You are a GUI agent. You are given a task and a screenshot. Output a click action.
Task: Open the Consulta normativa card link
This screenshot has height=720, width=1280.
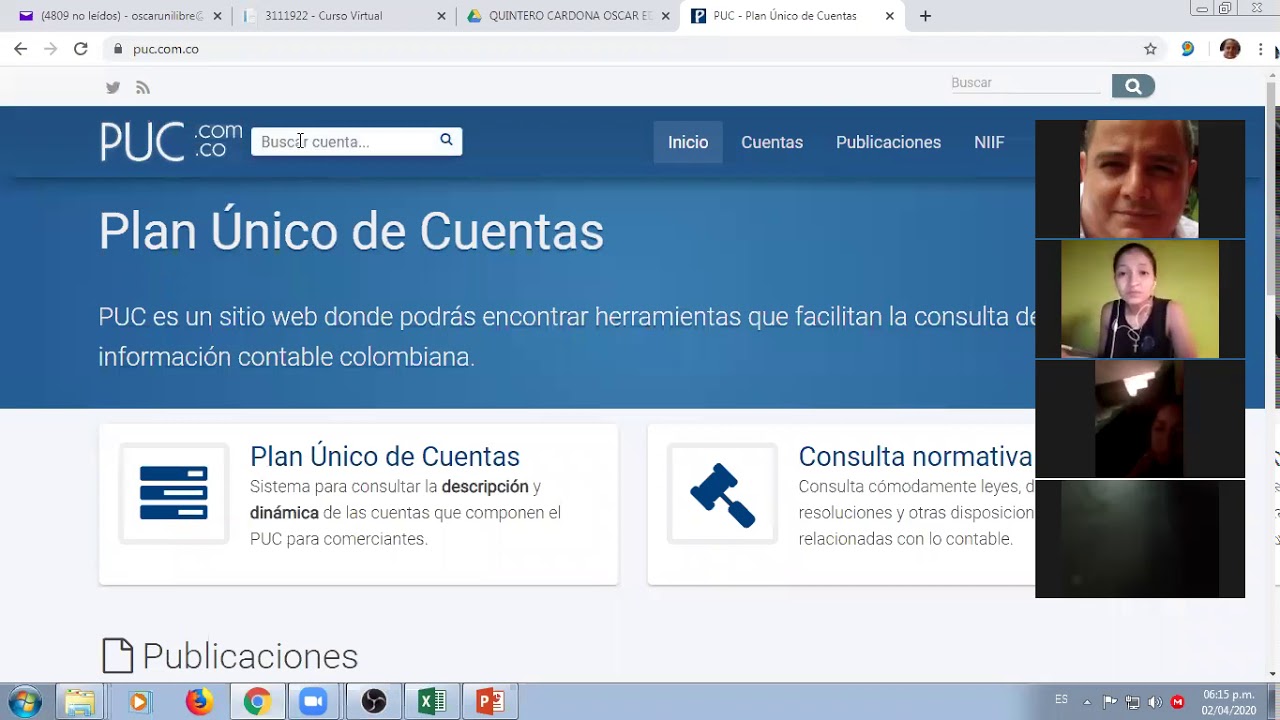pos(915,456)
